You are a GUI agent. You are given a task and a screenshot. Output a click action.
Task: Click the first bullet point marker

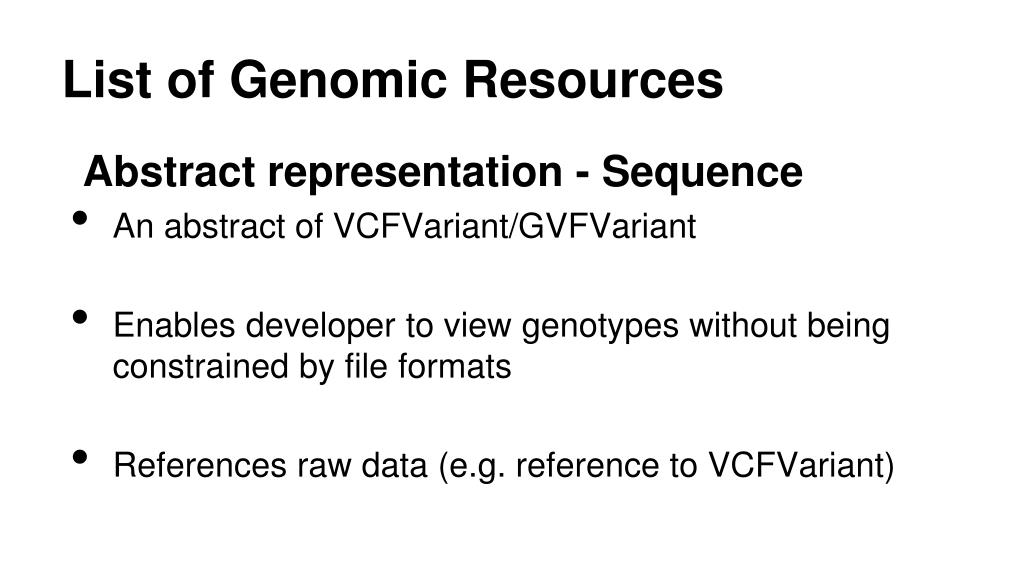pyautogui.click(x=80, y=218)
